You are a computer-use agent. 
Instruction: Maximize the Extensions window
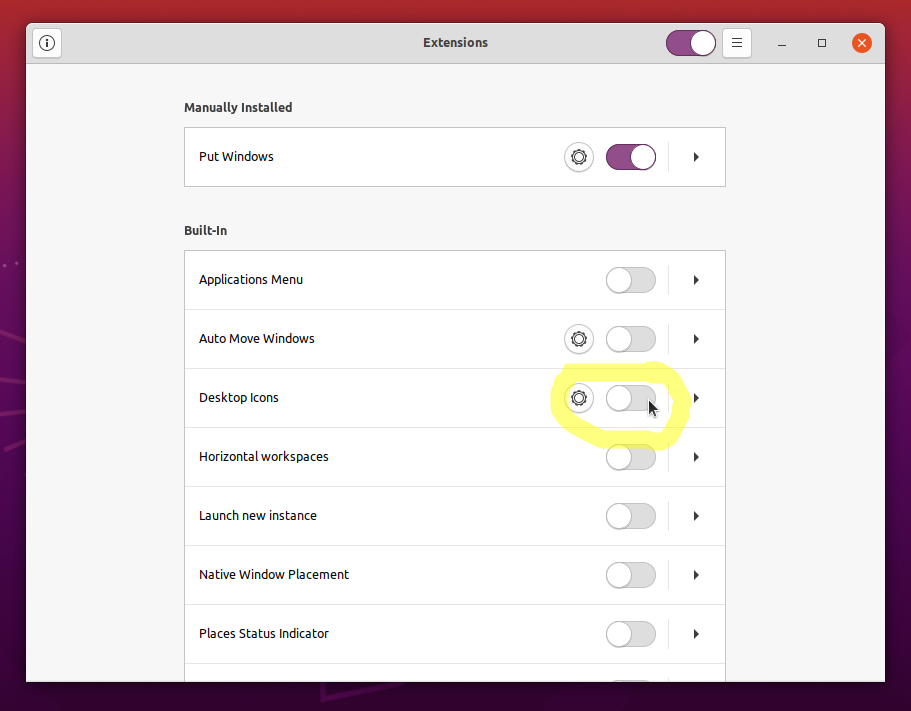tap(822, 43)
